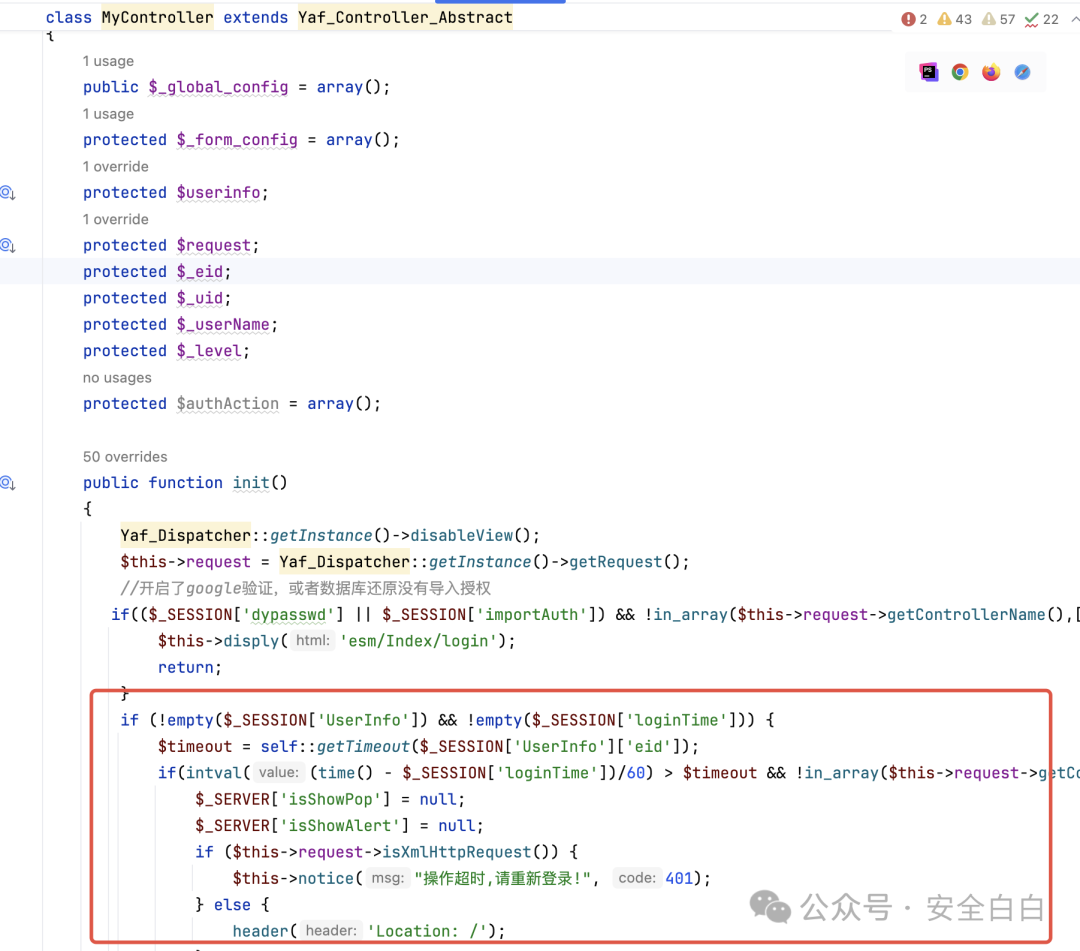Click the $authAction property
Viewport: 1080px width, 951px height.
click(x=228, y=404)
